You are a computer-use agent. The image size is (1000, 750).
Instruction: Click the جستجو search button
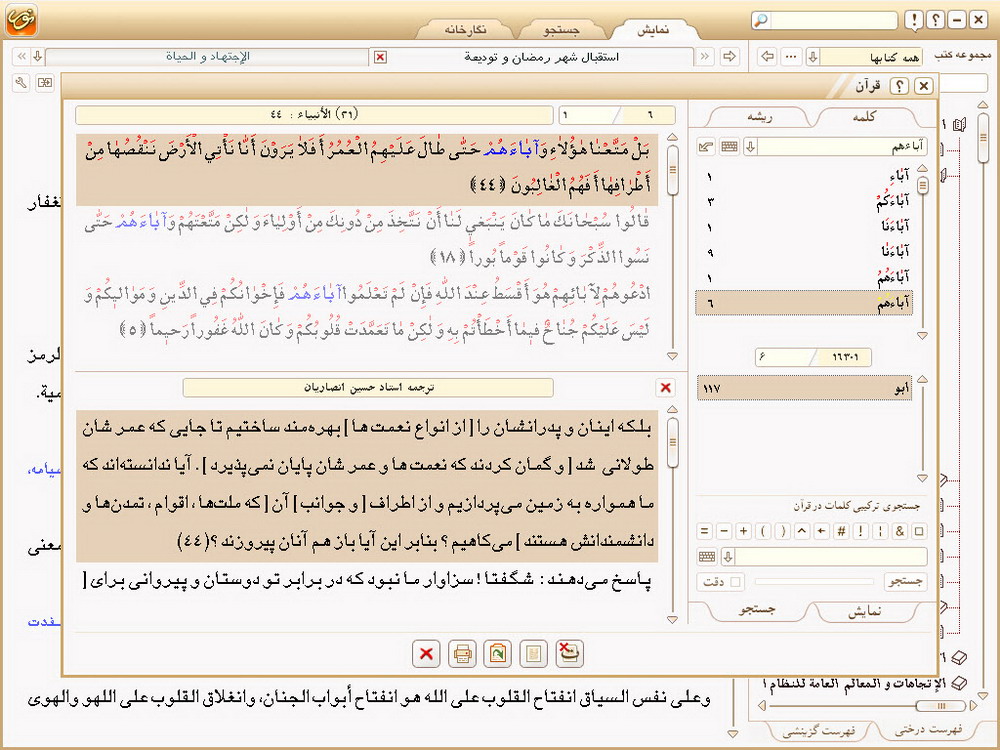point(905,581)
